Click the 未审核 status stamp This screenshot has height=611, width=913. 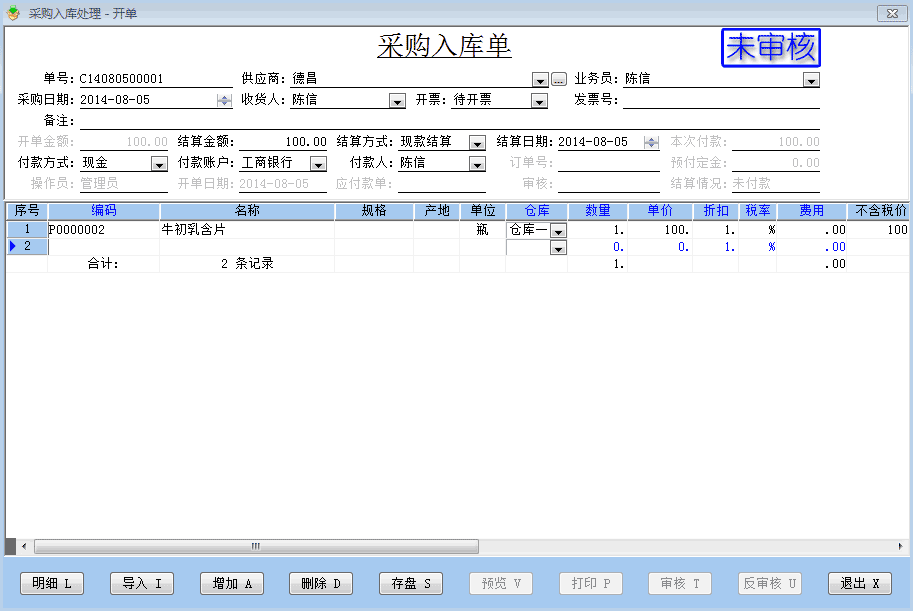tap(770, 48)
